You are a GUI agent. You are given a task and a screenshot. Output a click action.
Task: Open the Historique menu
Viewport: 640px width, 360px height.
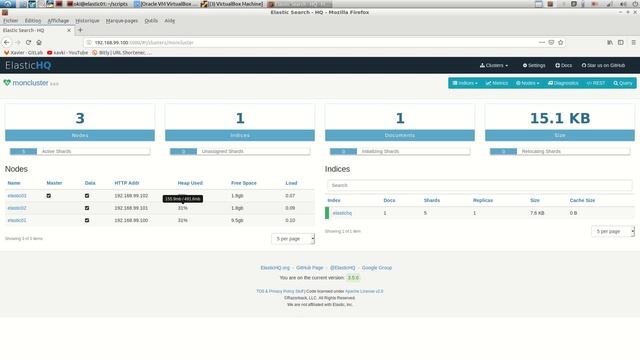pos(87,20)
